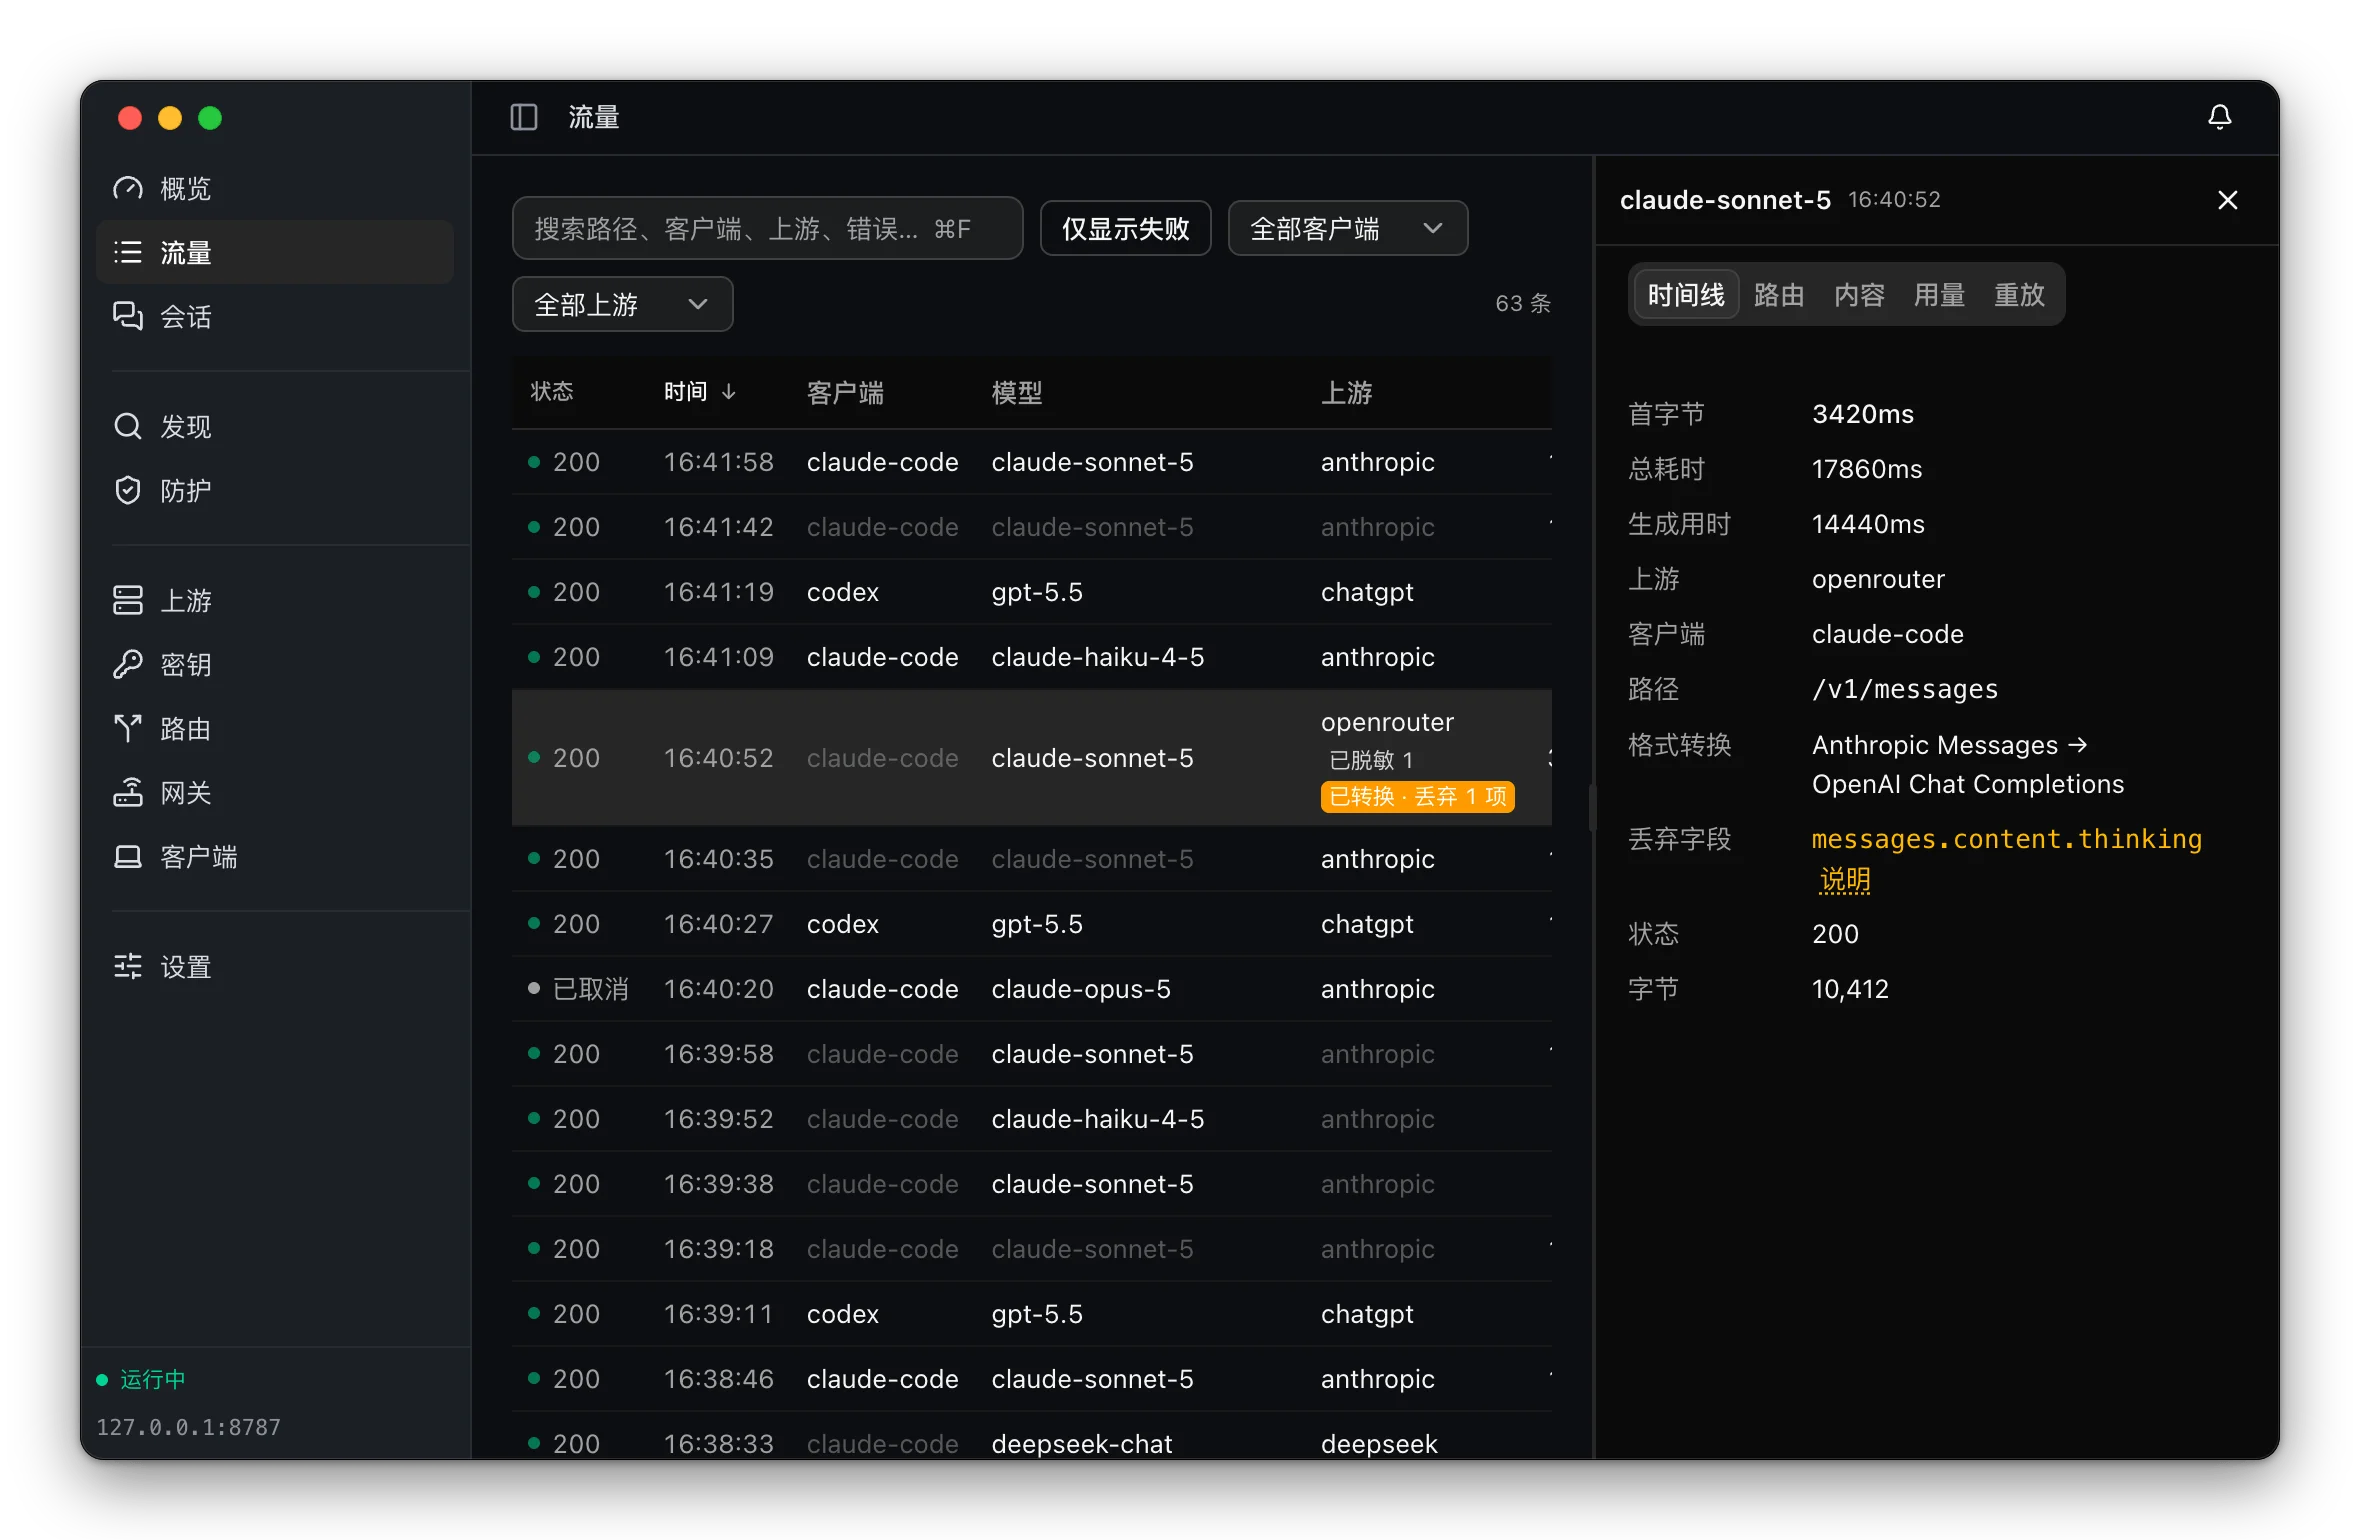Image resolution: width=2360 pixels, height=1540 pixels.
Task: Click the sessions chat bubbles icon
Action: click(x=128, y=316)
